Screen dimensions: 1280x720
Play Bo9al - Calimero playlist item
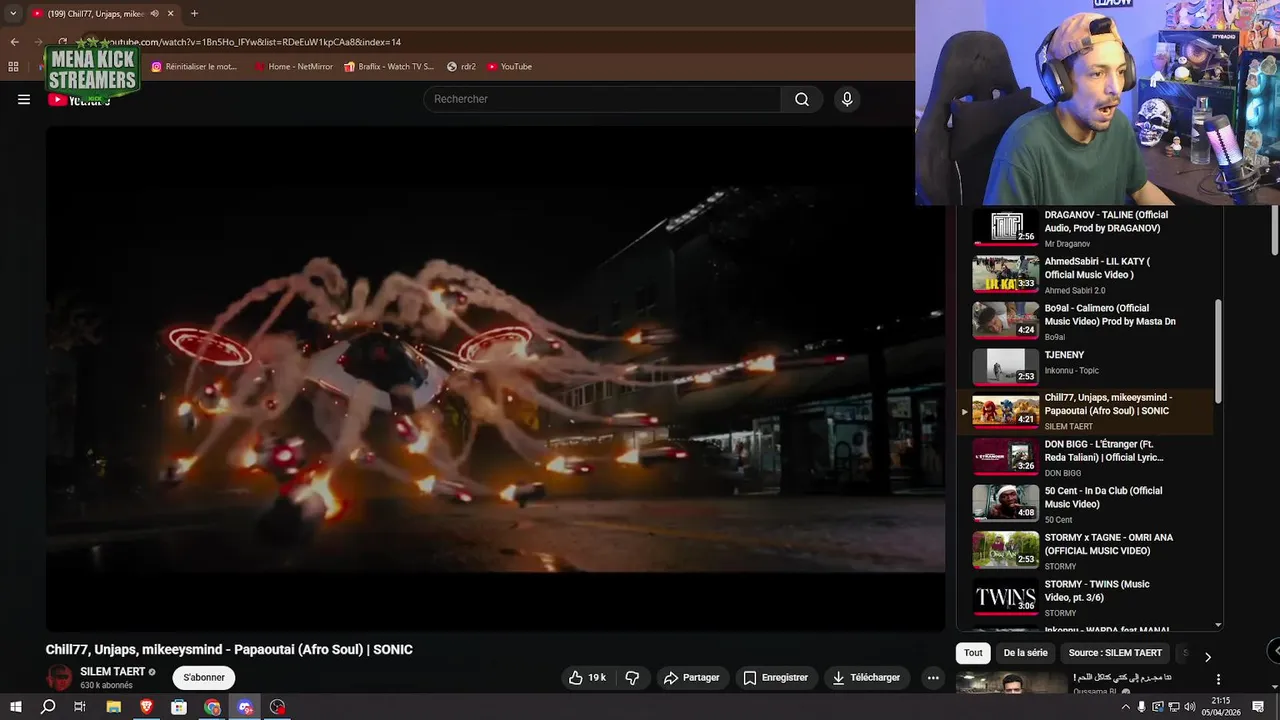pos(1085,321)
